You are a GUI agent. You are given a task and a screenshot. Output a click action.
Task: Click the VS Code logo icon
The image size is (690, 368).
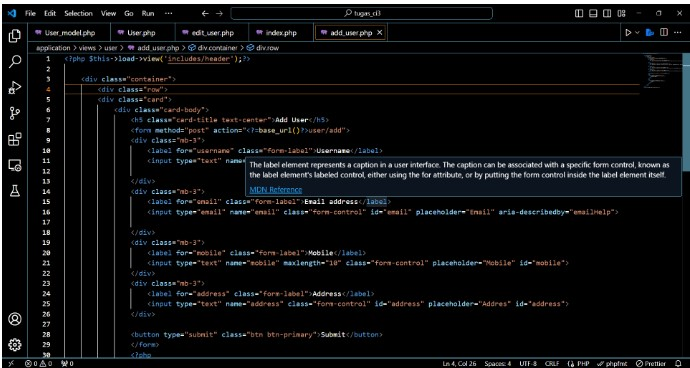(12, 13)
